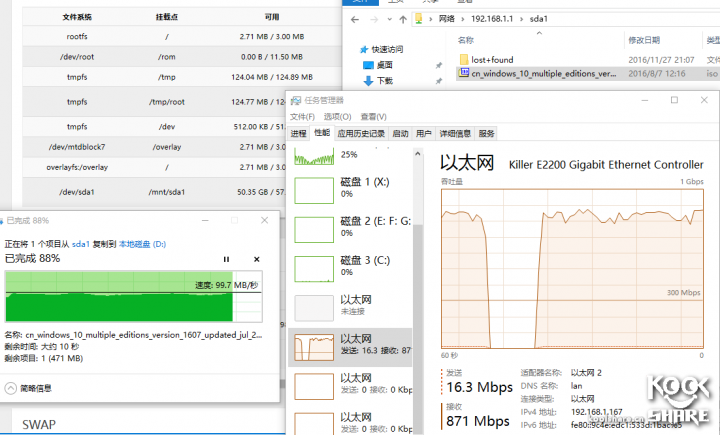Click the /mnt/sda1 mount point cell
The height and width of the screenshot is (435, 720).
(x=167, y=192)
